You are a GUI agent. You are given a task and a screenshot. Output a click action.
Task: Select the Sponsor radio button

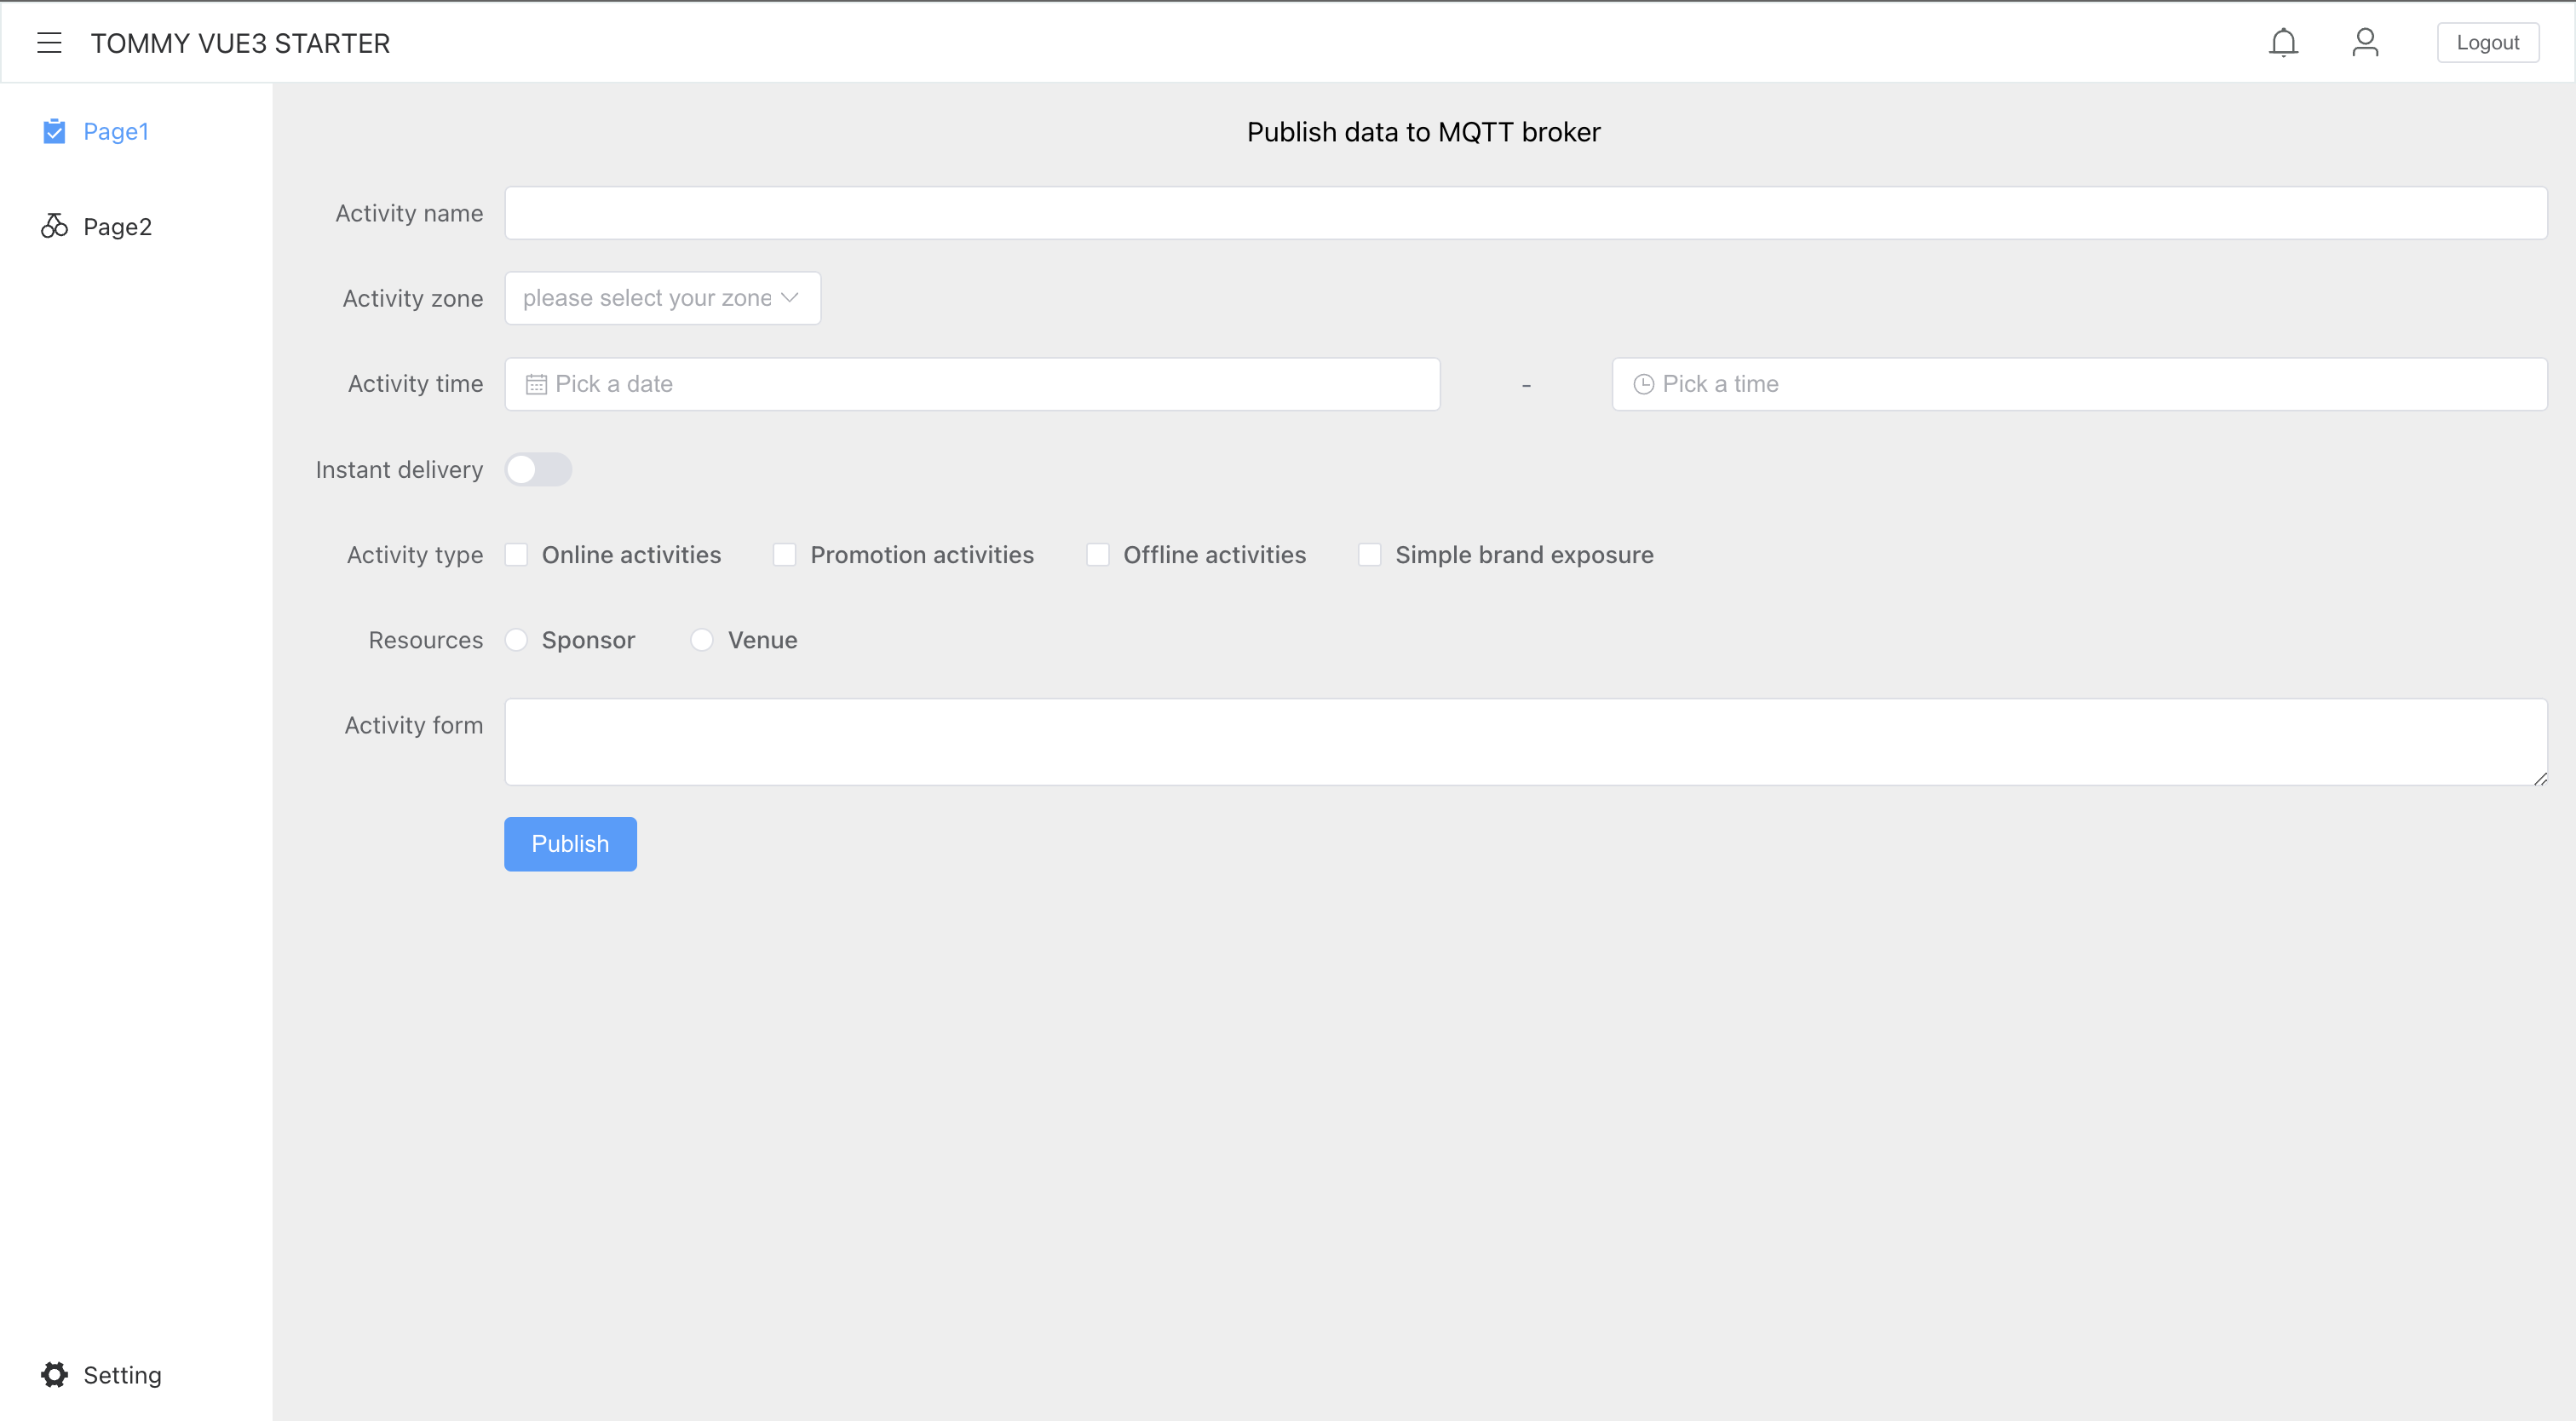coord(516,640)
